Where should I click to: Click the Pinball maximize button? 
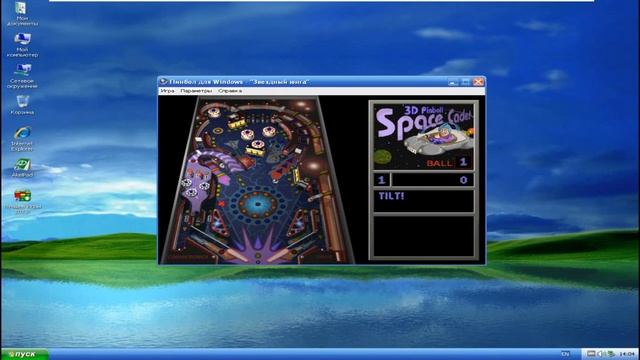[x=466, y=82]
